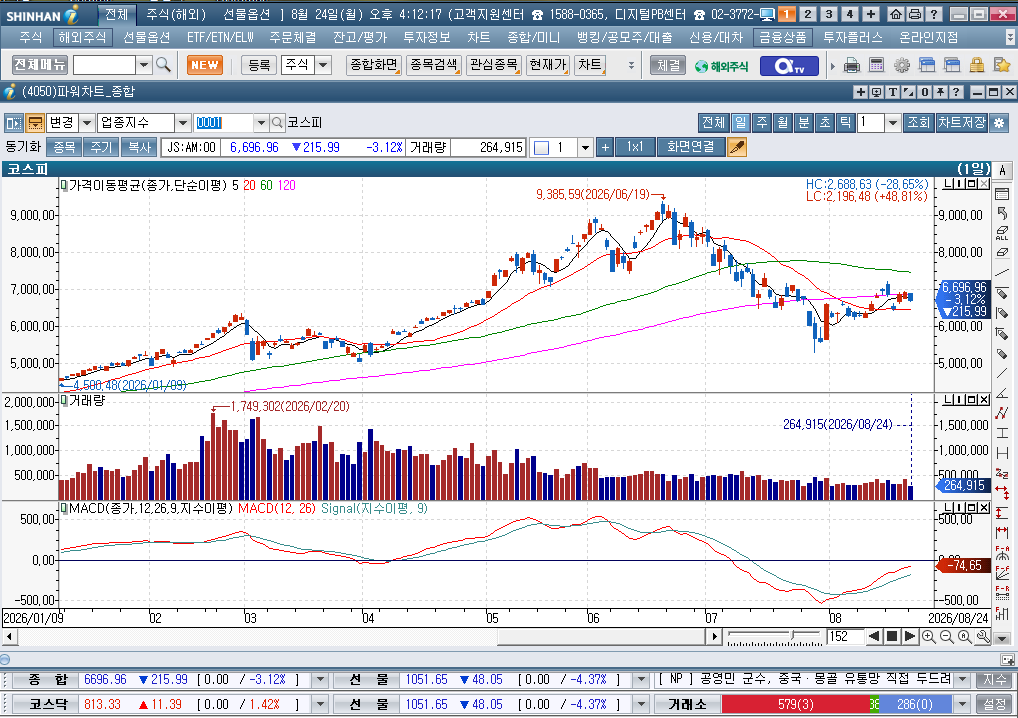Click the wrench settings icon below the chart

[983, 637]
